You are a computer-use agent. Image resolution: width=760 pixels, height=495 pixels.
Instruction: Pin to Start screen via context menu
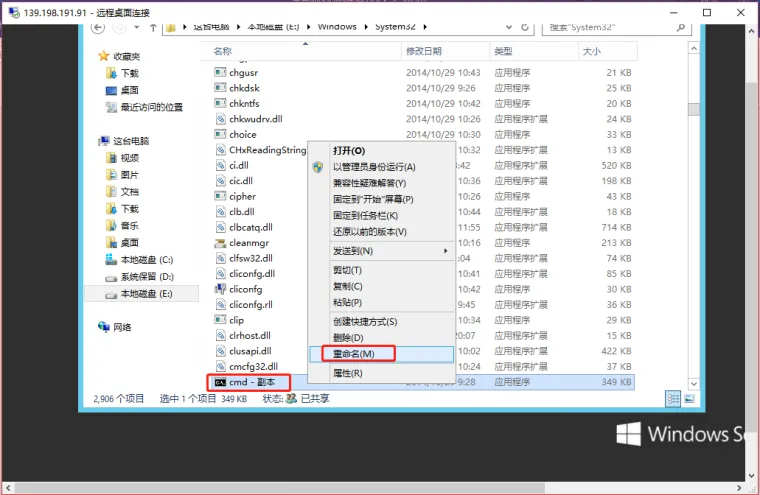click(381, 199)
